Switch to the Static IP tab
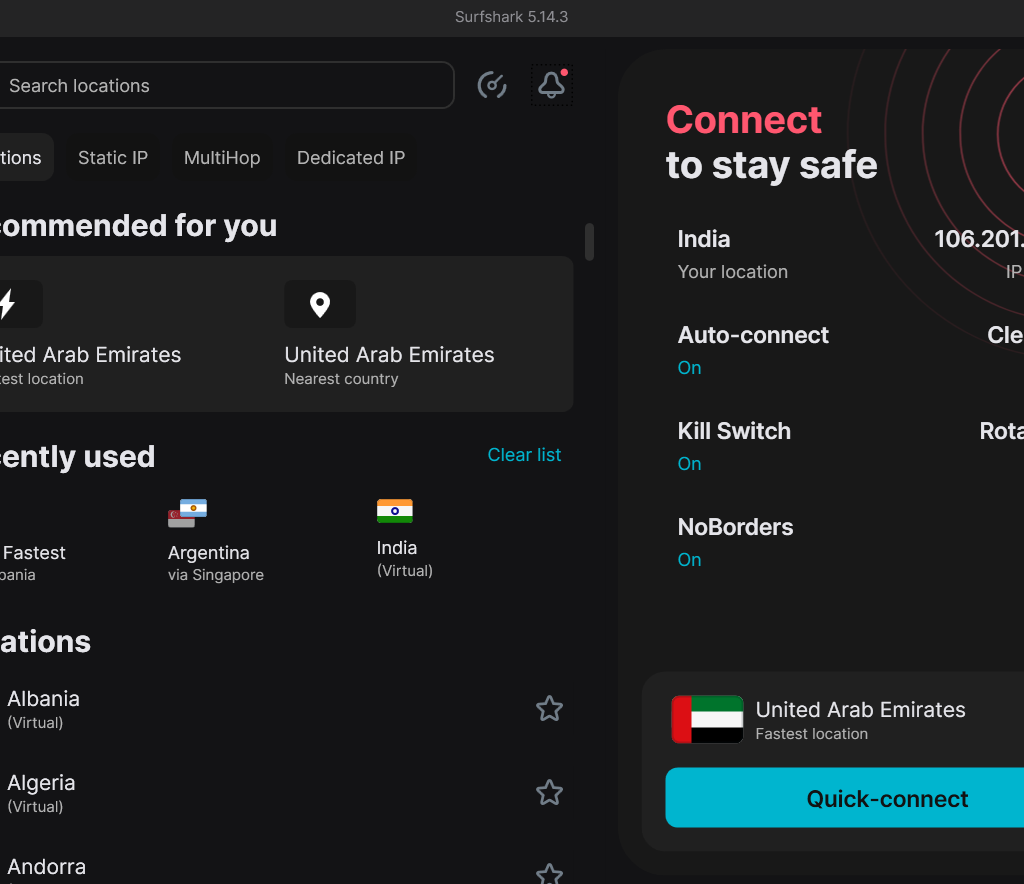 click(x=113, y=157)
